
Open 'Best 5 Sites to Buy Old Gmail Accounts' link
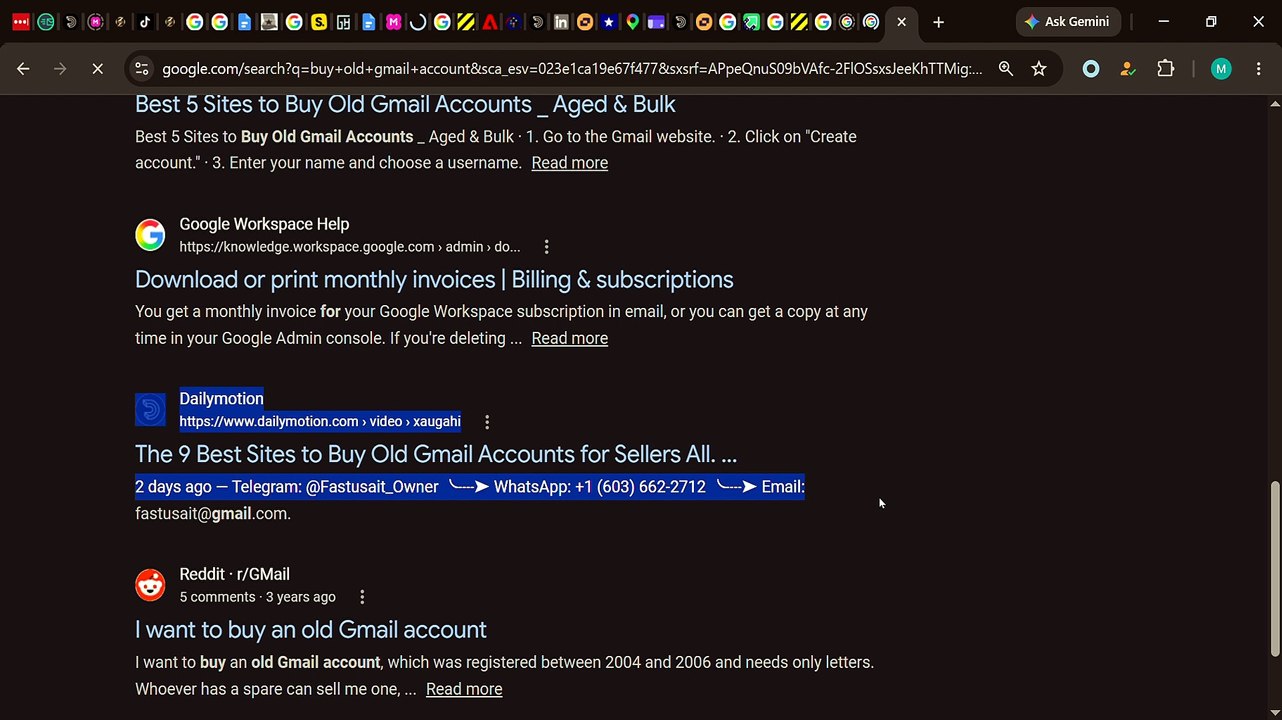405,104
